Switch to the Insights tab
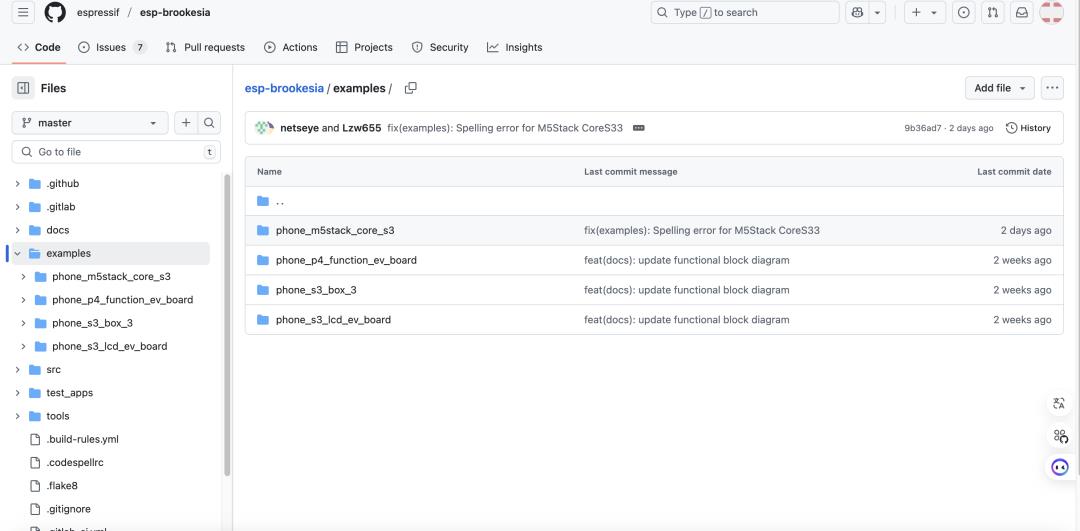Image resolution: width=1080 pixels, height=531 pixels. tap(515, 48)
